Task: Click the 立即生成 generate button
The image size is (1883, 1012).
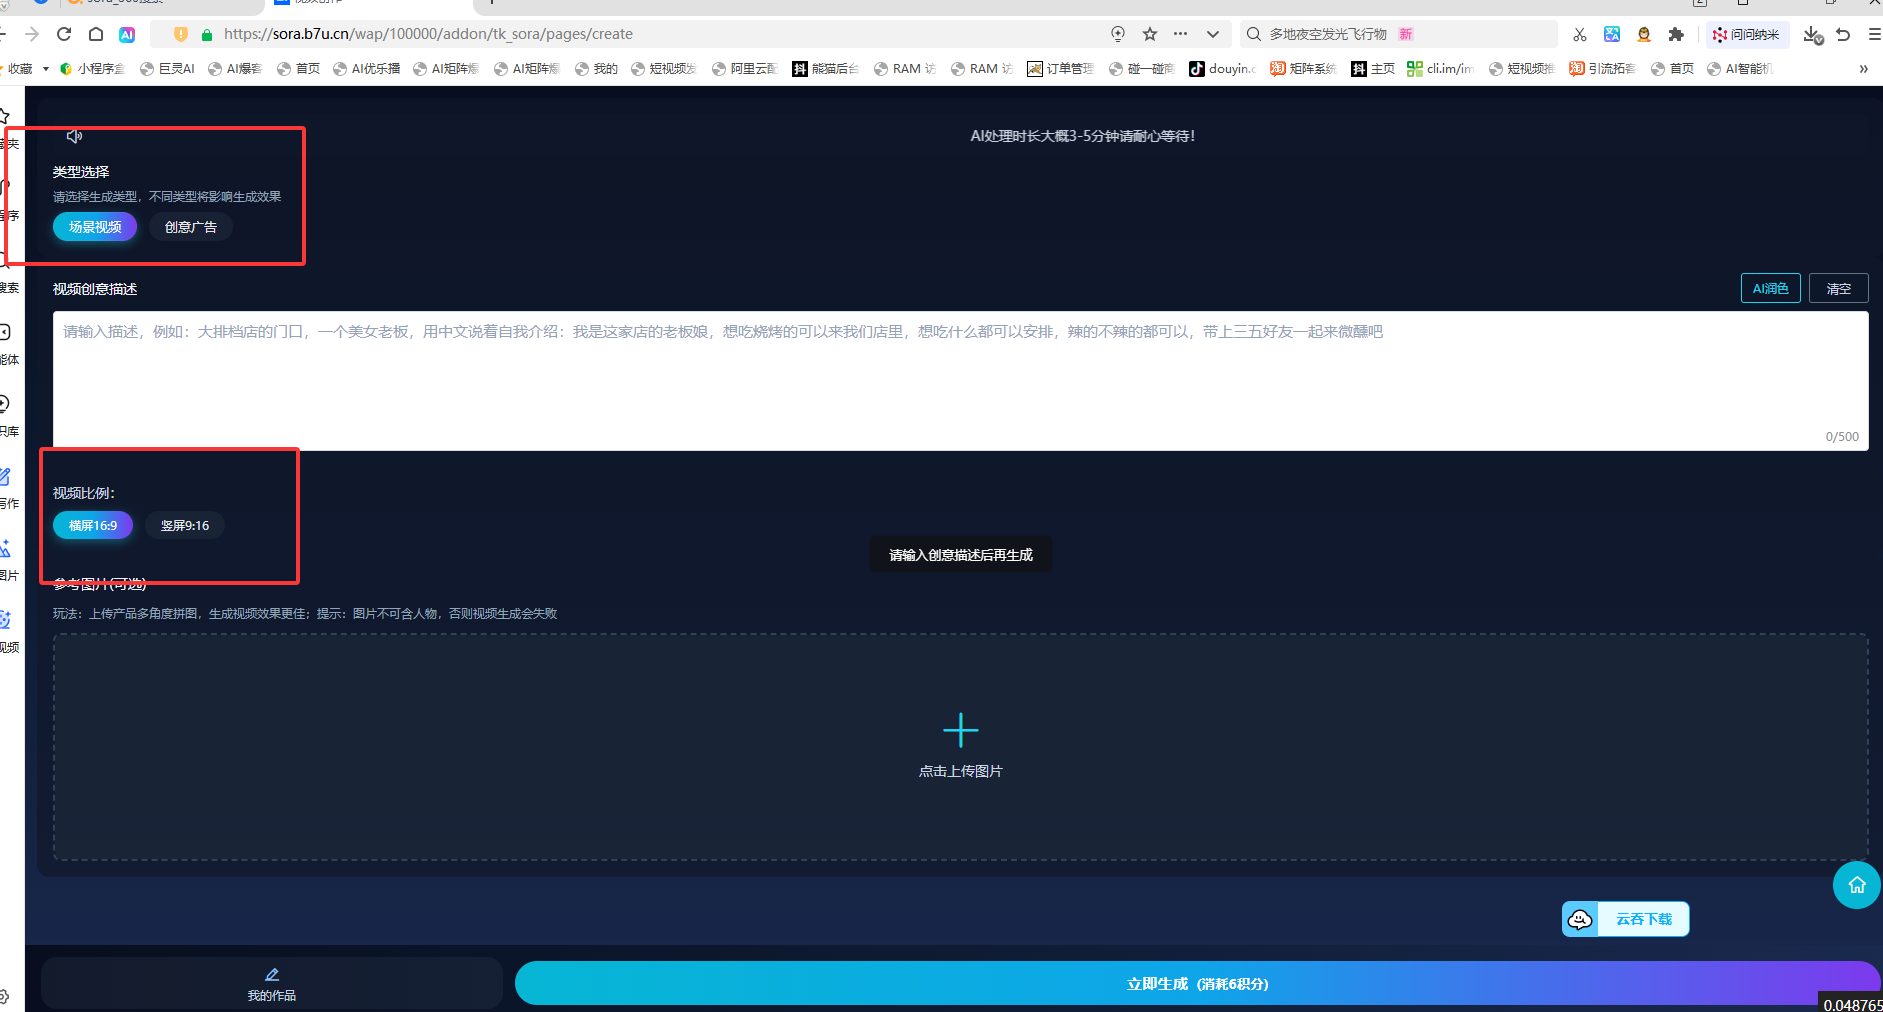Action: point(1197,984)
